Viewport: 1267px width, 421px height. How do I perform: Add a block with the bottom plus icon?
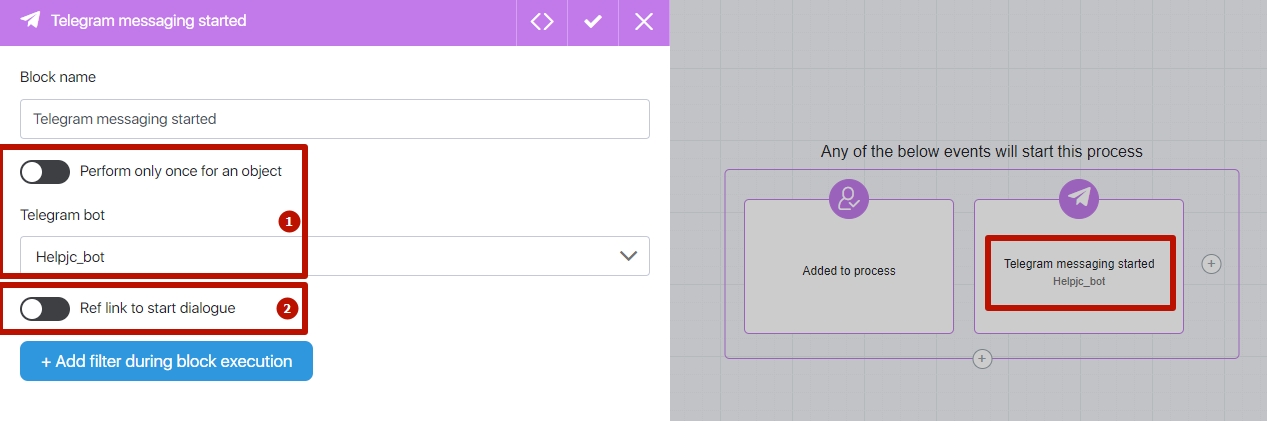982,358
